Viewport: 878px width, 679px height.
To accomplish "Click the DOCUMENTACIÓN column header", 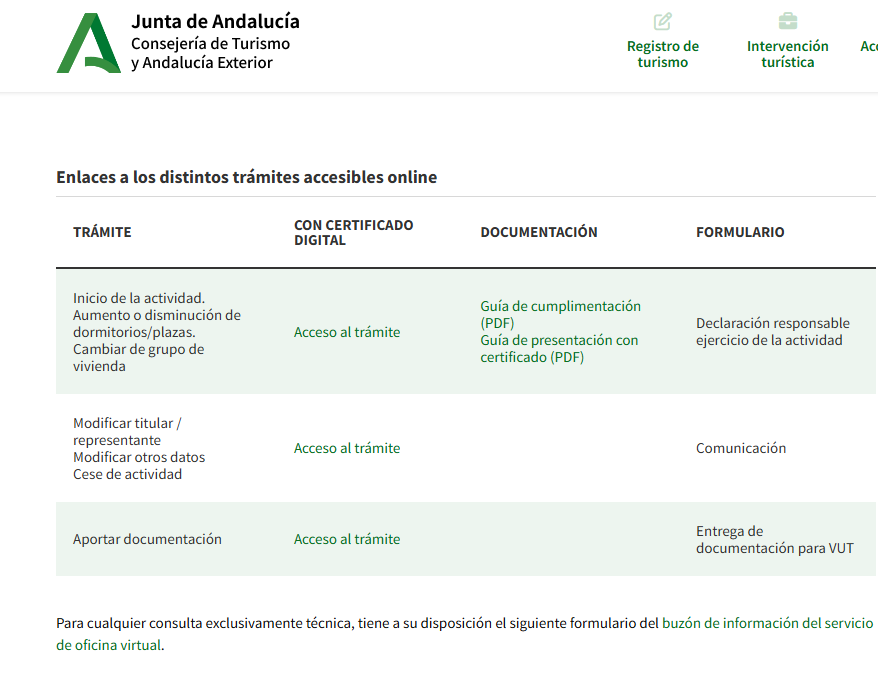I will coord(539,231).
